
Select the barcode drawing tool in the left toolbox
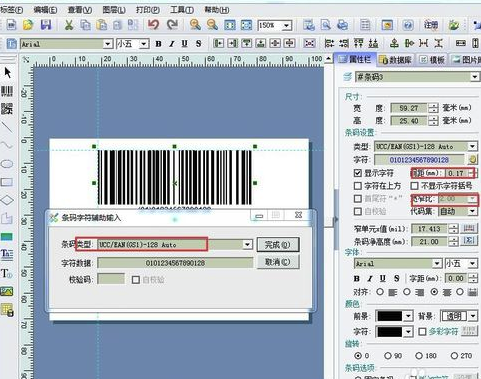tap(7, 91)
